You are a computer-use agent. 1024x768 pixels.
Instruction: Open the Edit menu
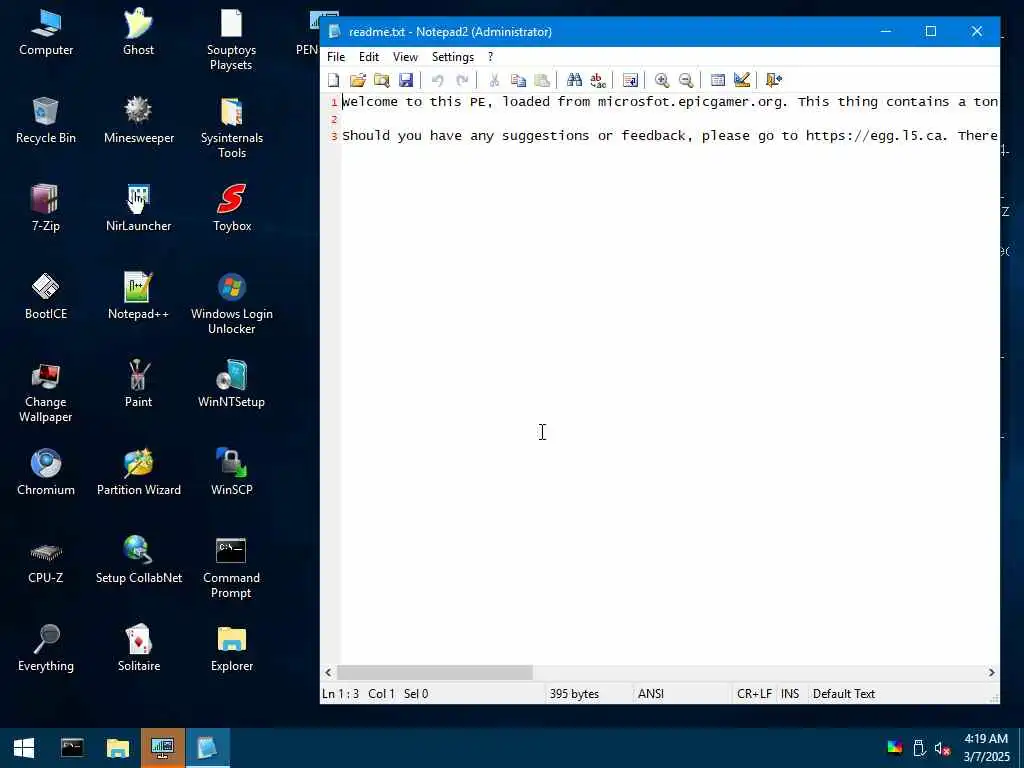[369, 57]
